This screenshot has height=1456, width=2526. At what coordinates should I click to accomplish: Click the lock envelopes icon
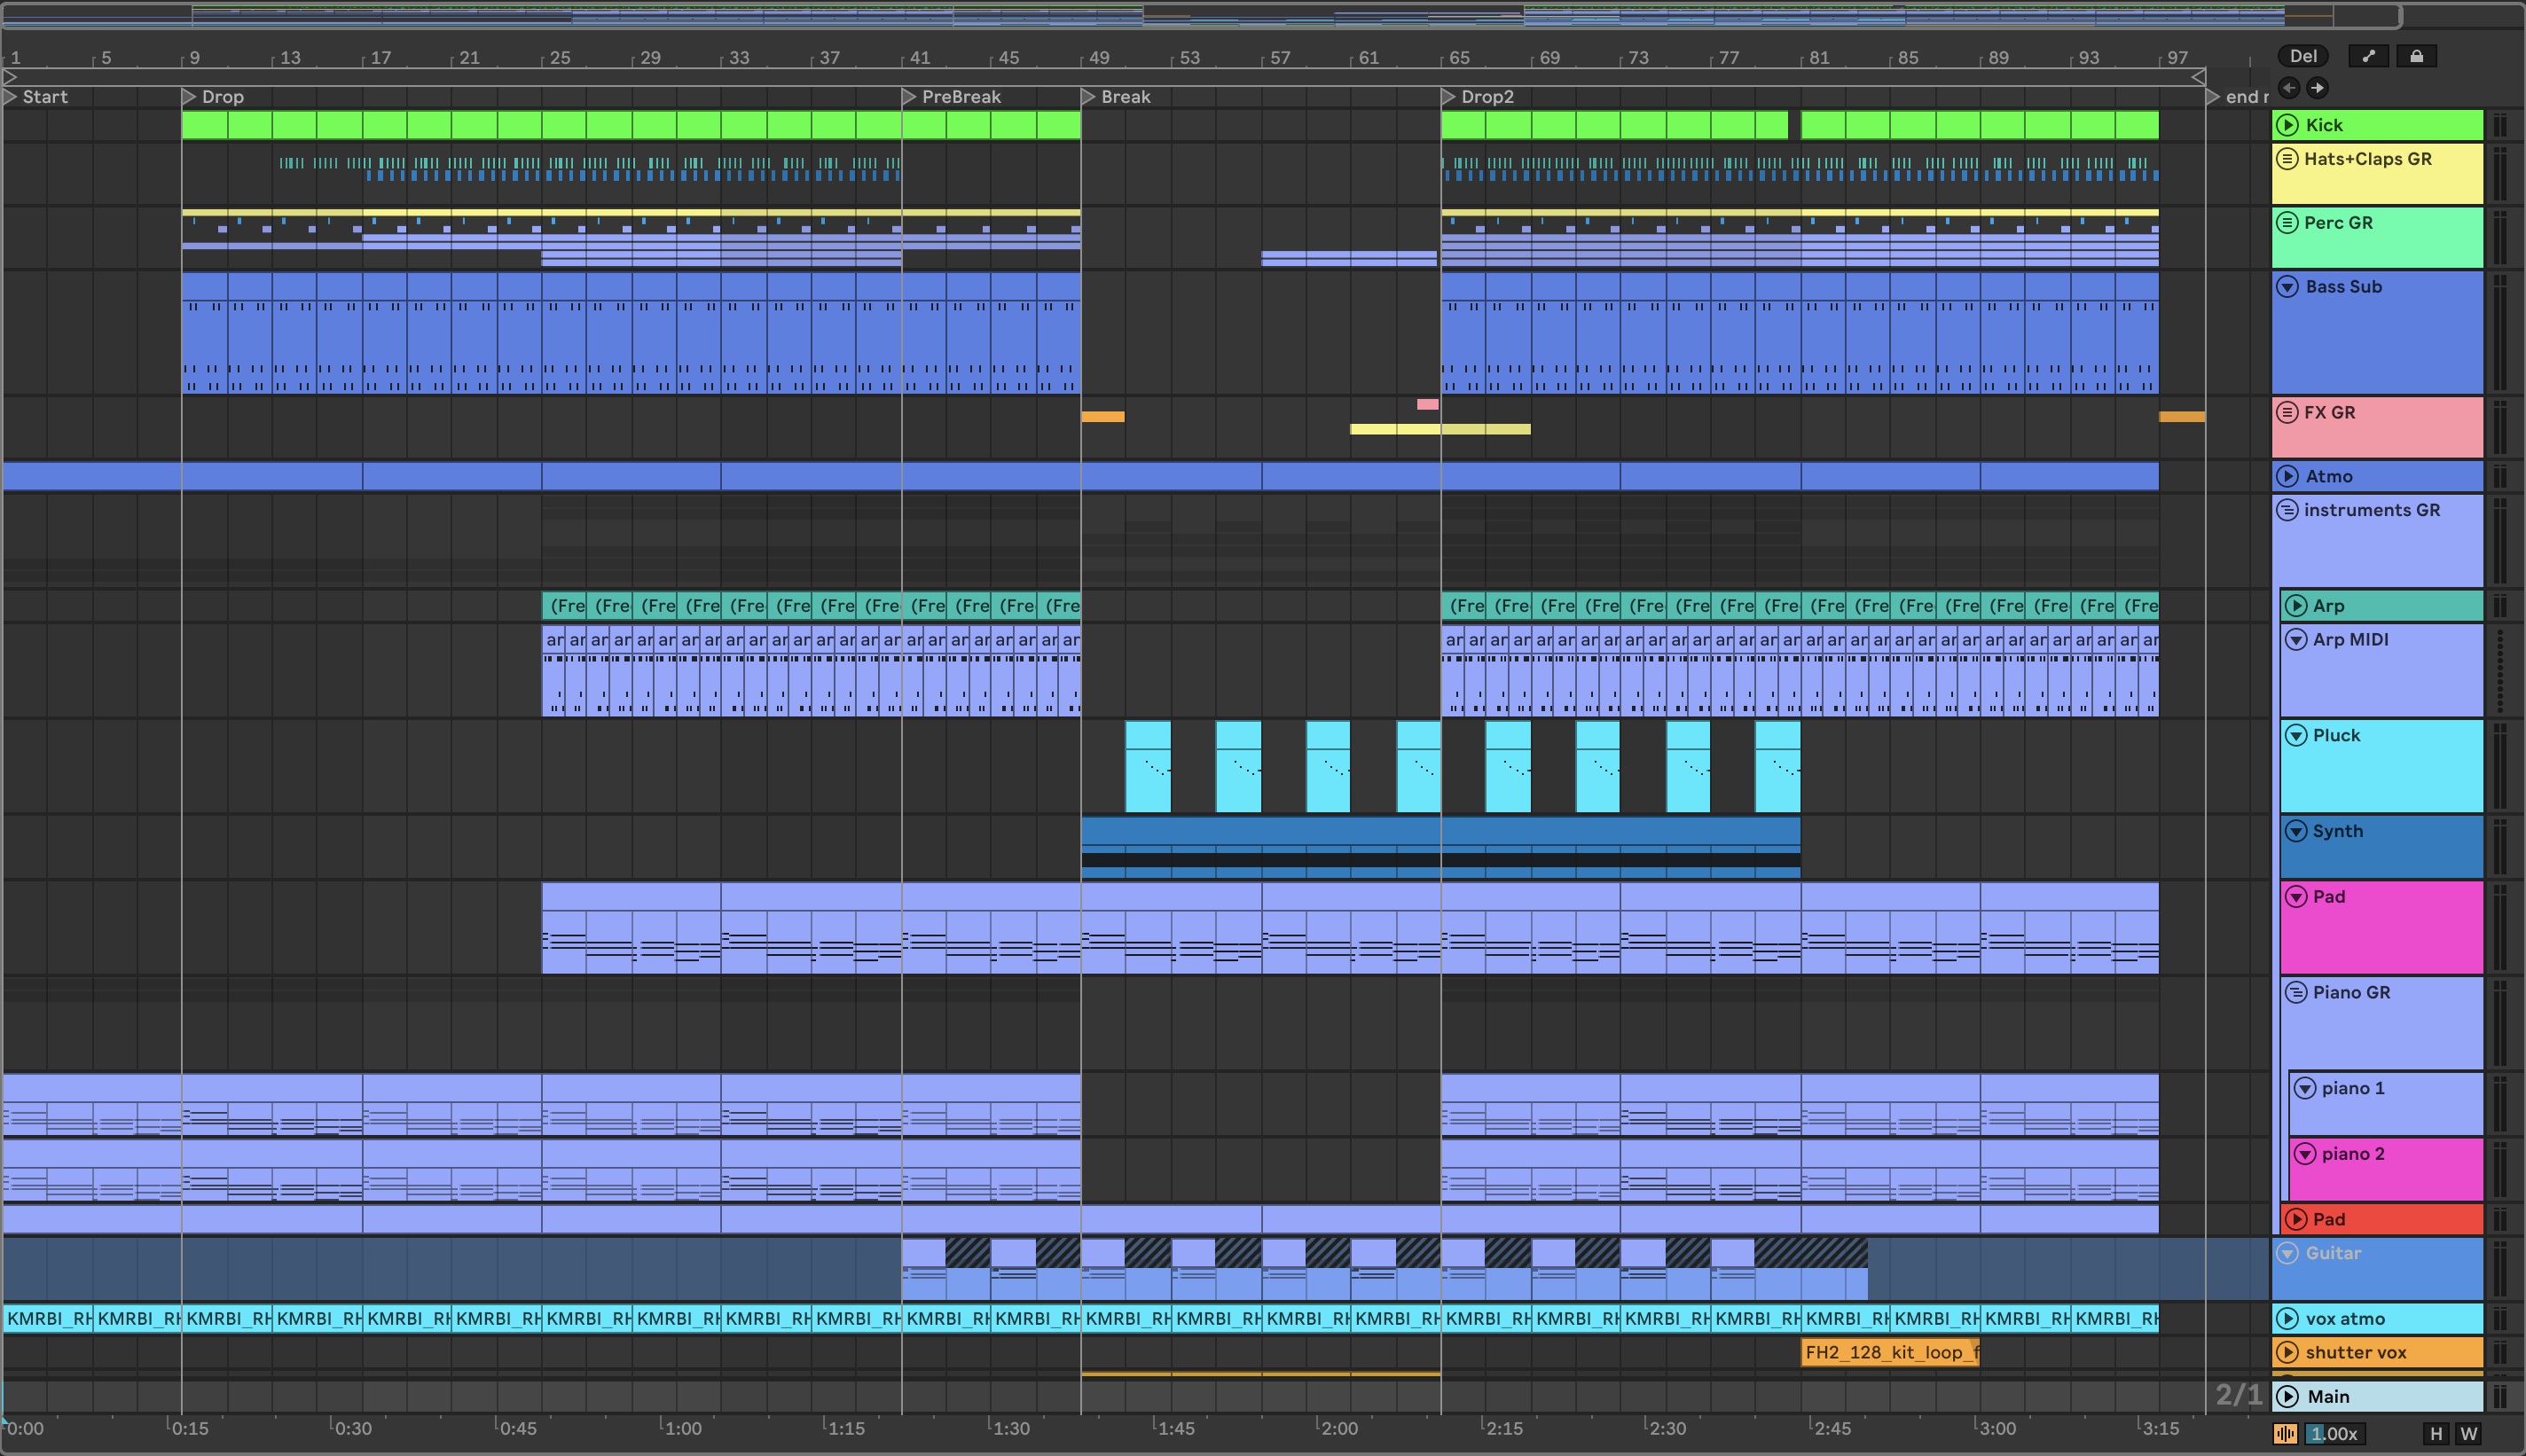2416,56
